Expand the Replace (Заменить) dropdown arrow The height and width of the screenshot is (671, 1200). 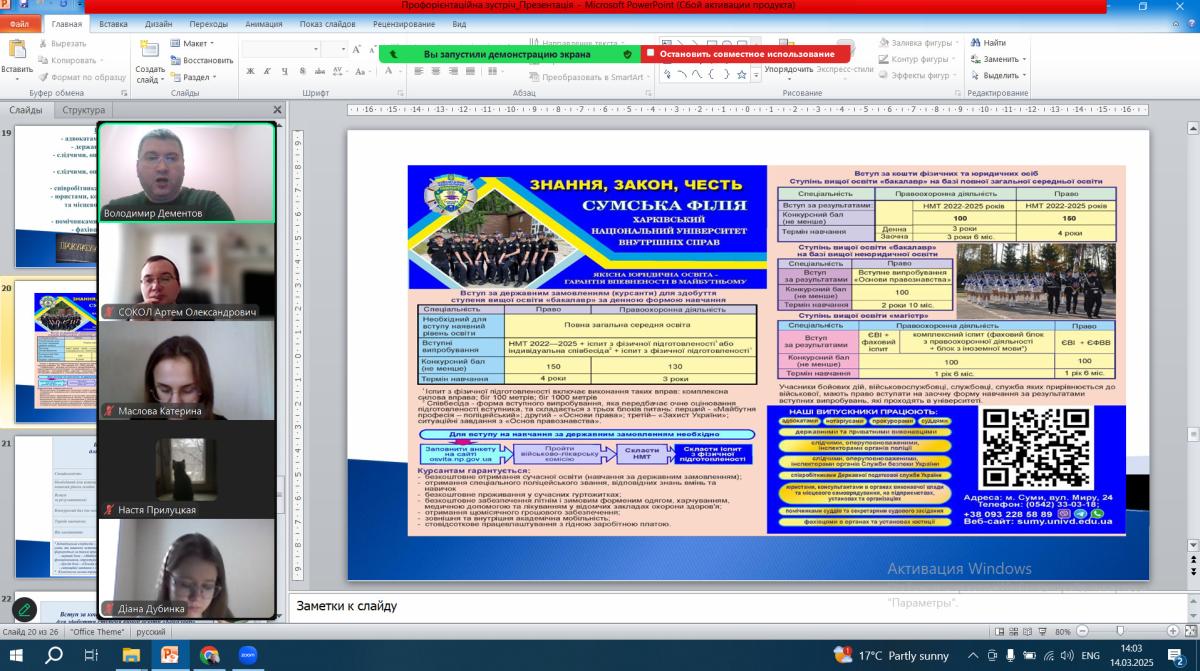1024,59
